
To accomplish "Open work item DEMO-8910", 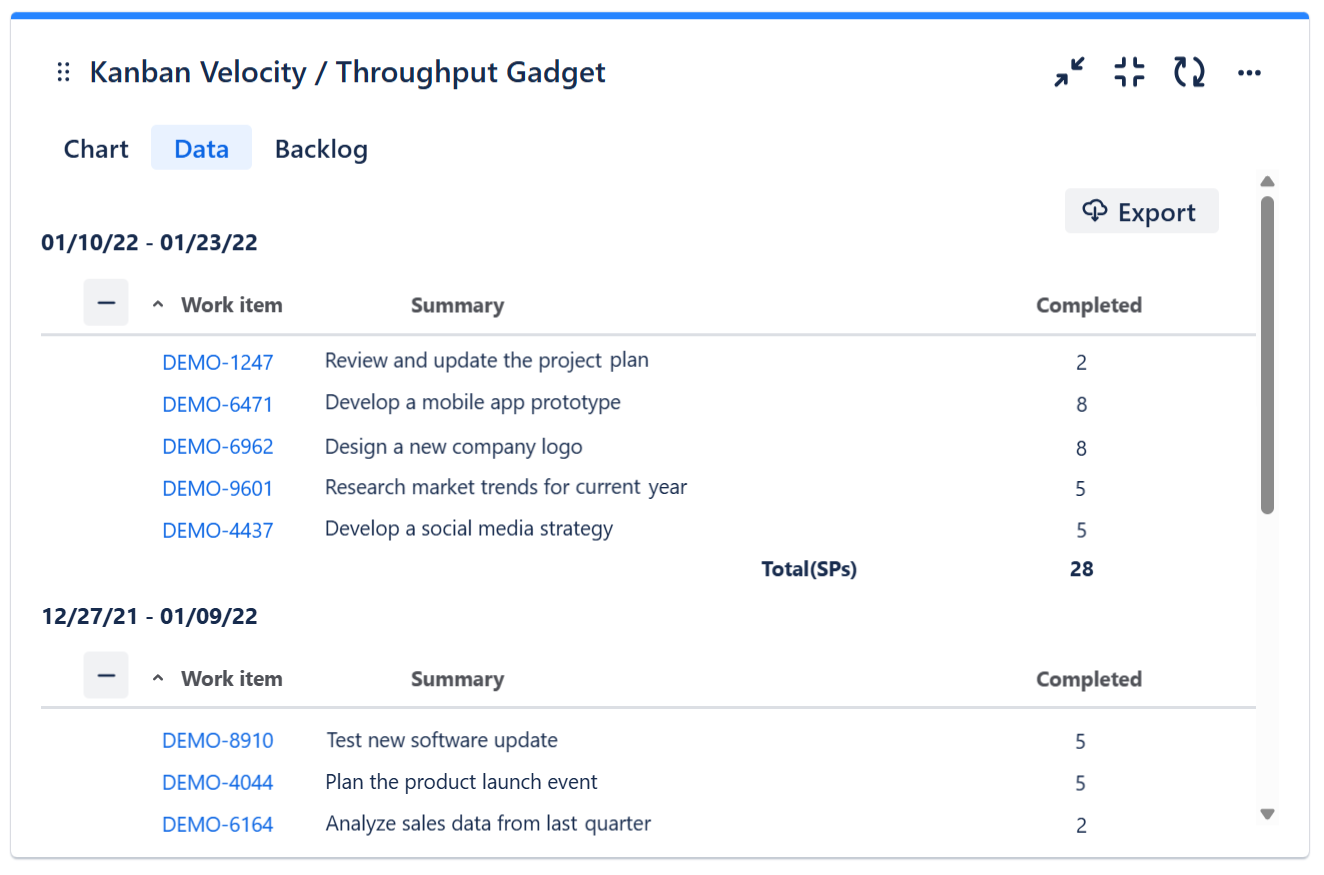I will tap(218, 740).
